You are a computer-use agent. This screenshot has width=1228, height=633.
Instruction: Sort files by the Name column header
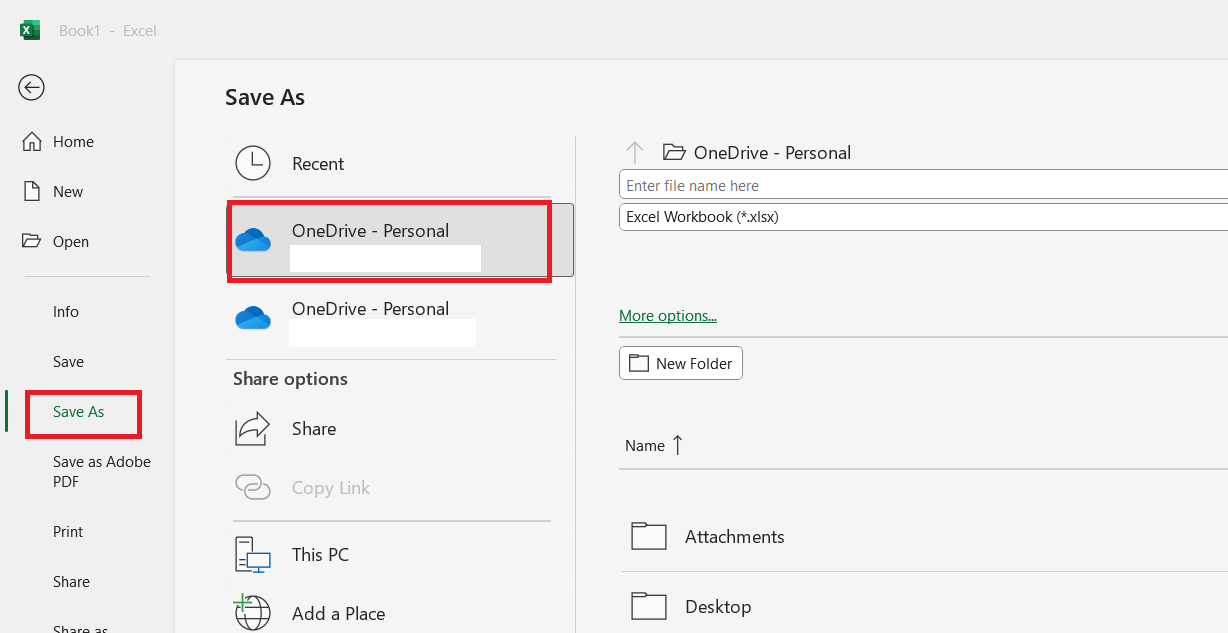pos(645,446)
